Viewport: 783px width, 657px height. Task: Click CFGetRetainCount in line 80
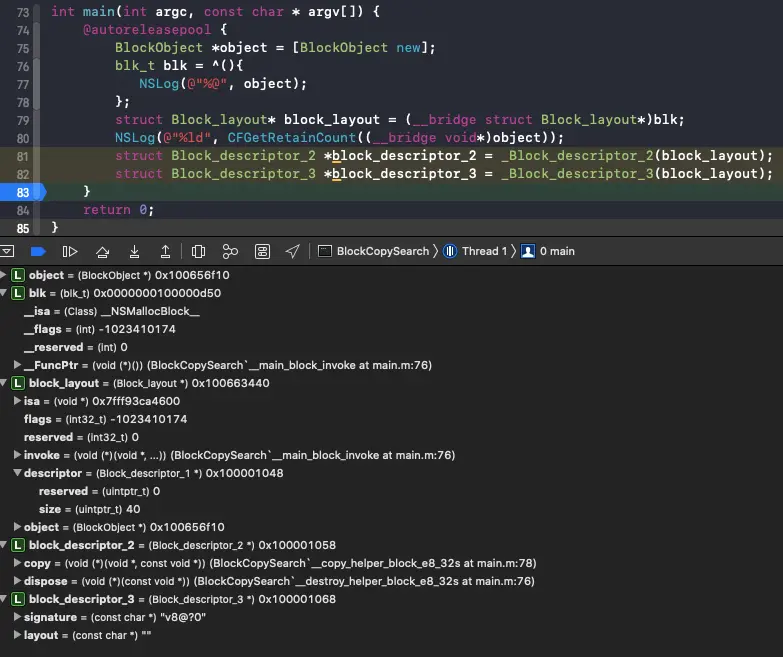[292, 137]
